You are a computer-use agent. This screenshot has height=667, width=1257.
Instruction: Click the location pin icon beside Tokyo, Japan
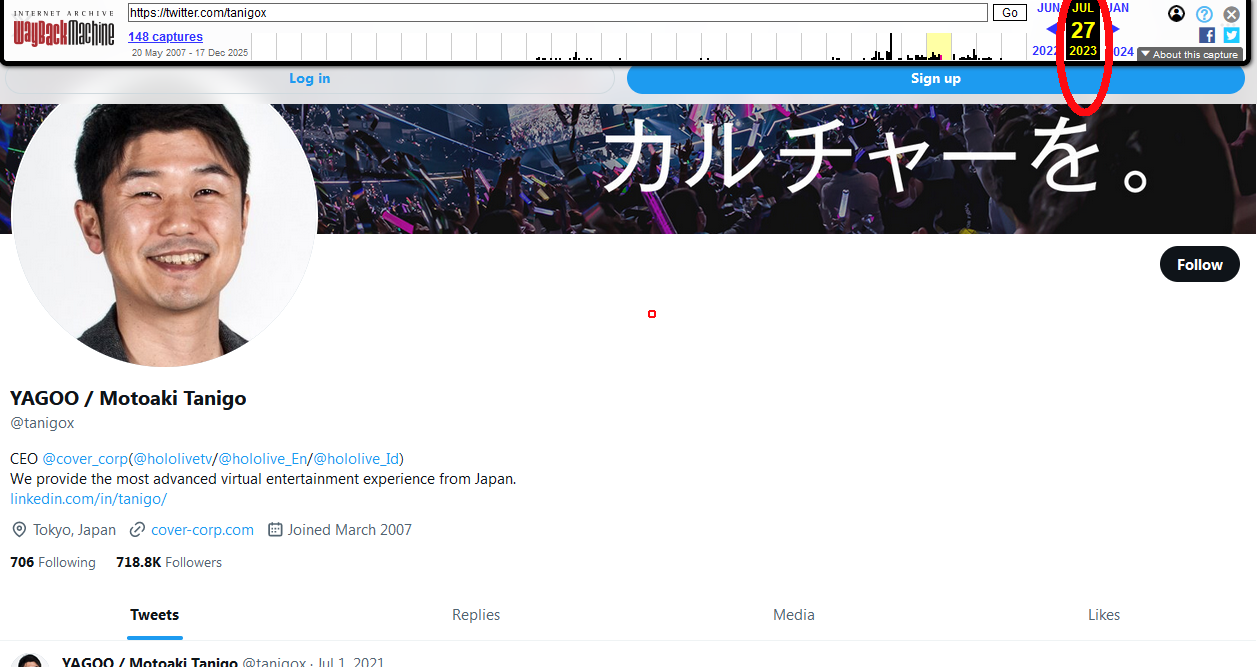pos(19,530)
